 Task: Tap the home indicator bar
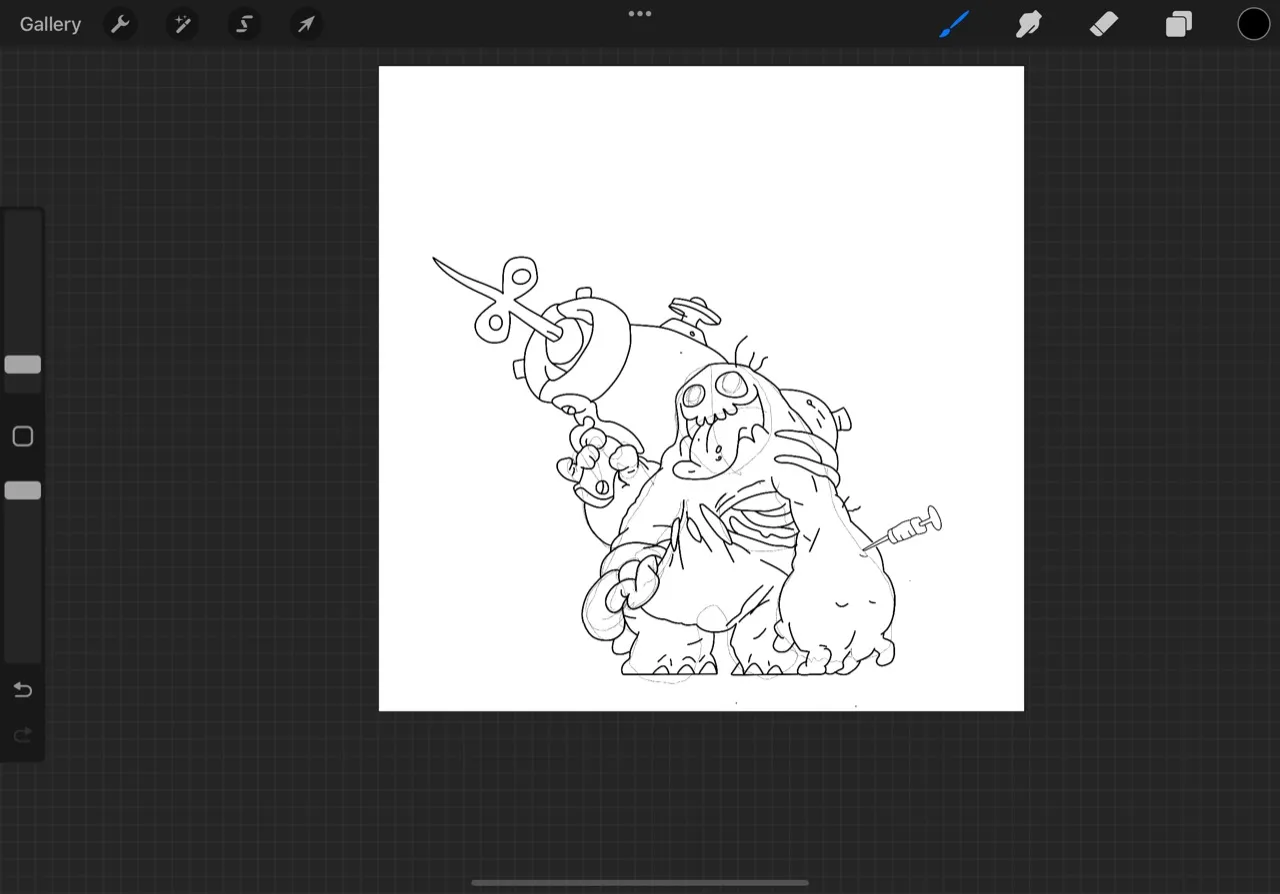[640, 883]
